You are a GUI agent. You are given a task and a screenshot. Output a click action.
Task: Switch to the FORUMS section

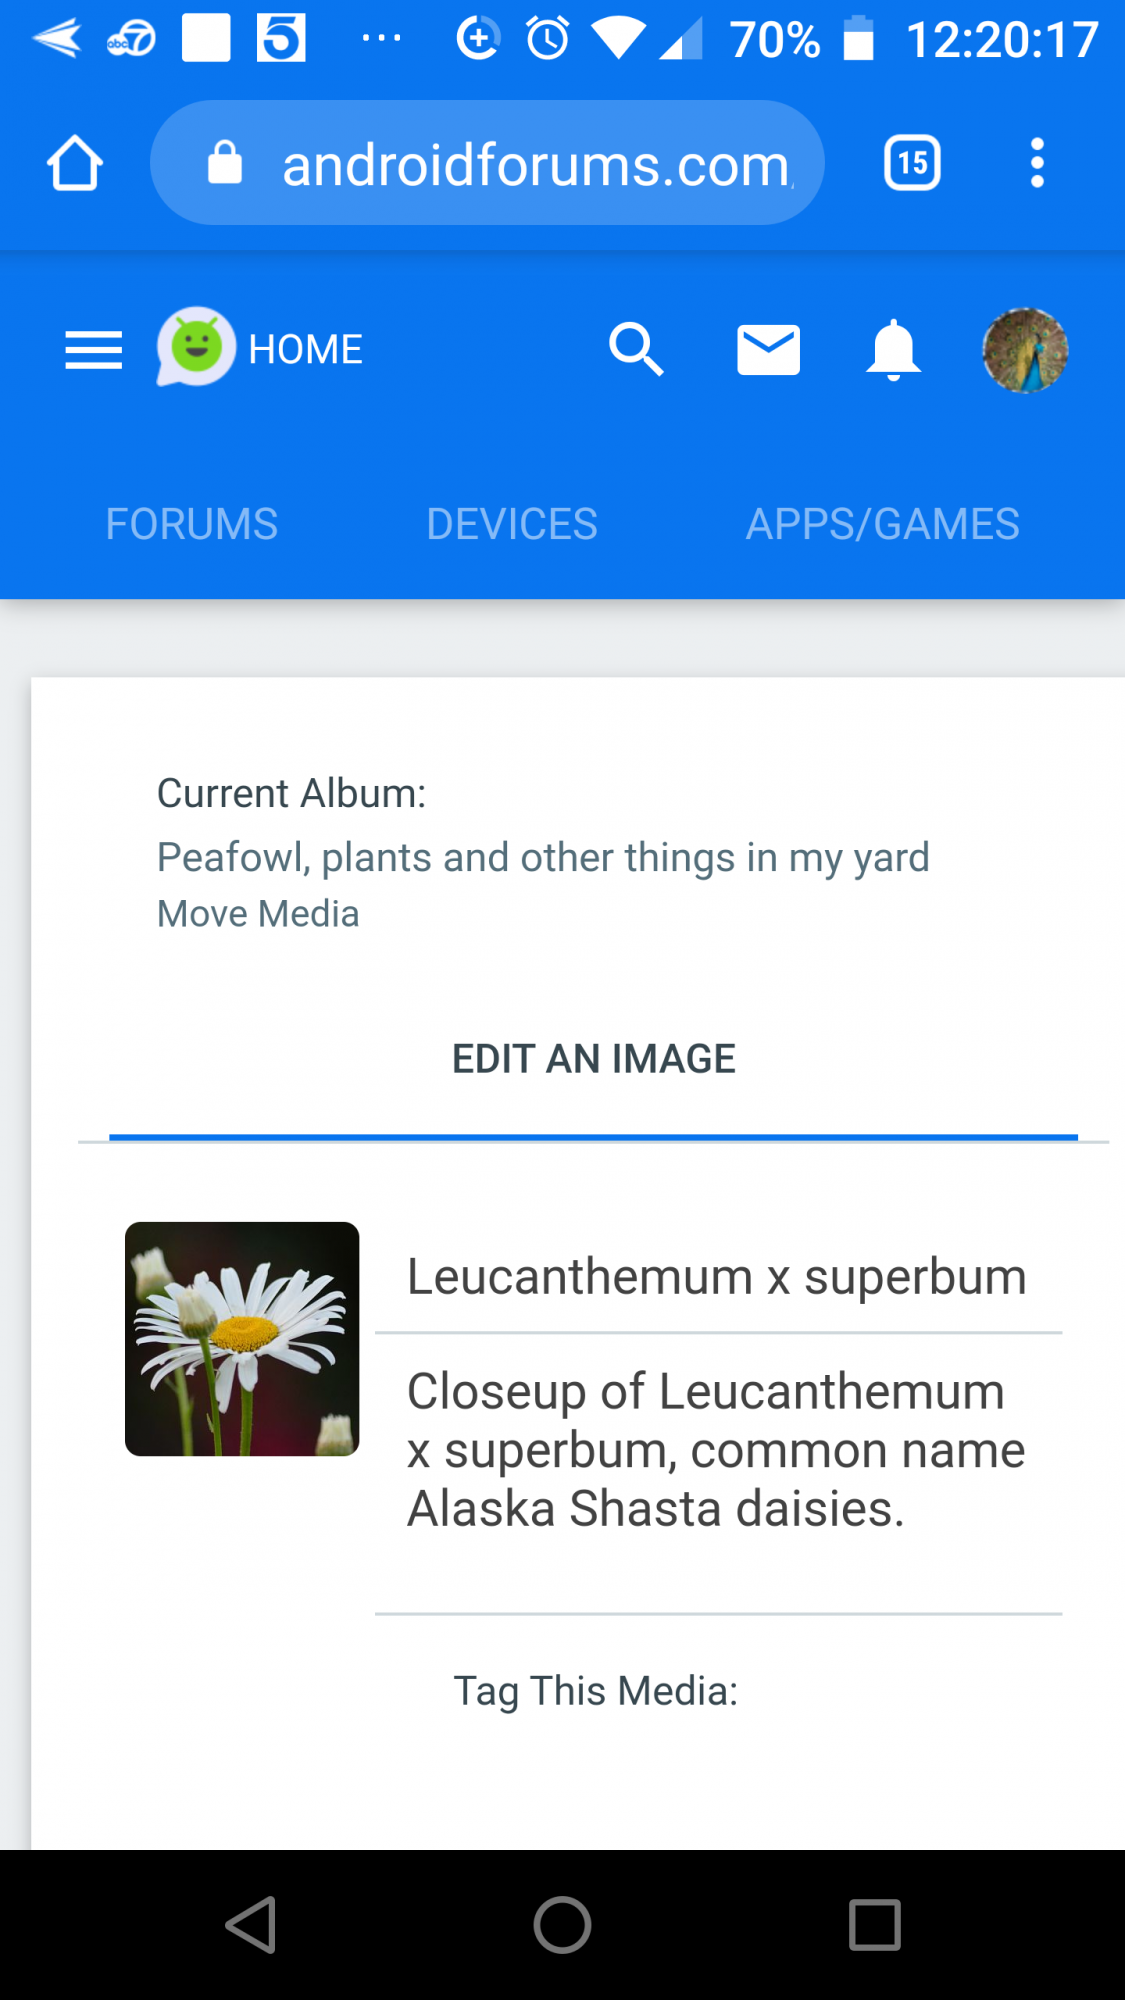[191, 523]
